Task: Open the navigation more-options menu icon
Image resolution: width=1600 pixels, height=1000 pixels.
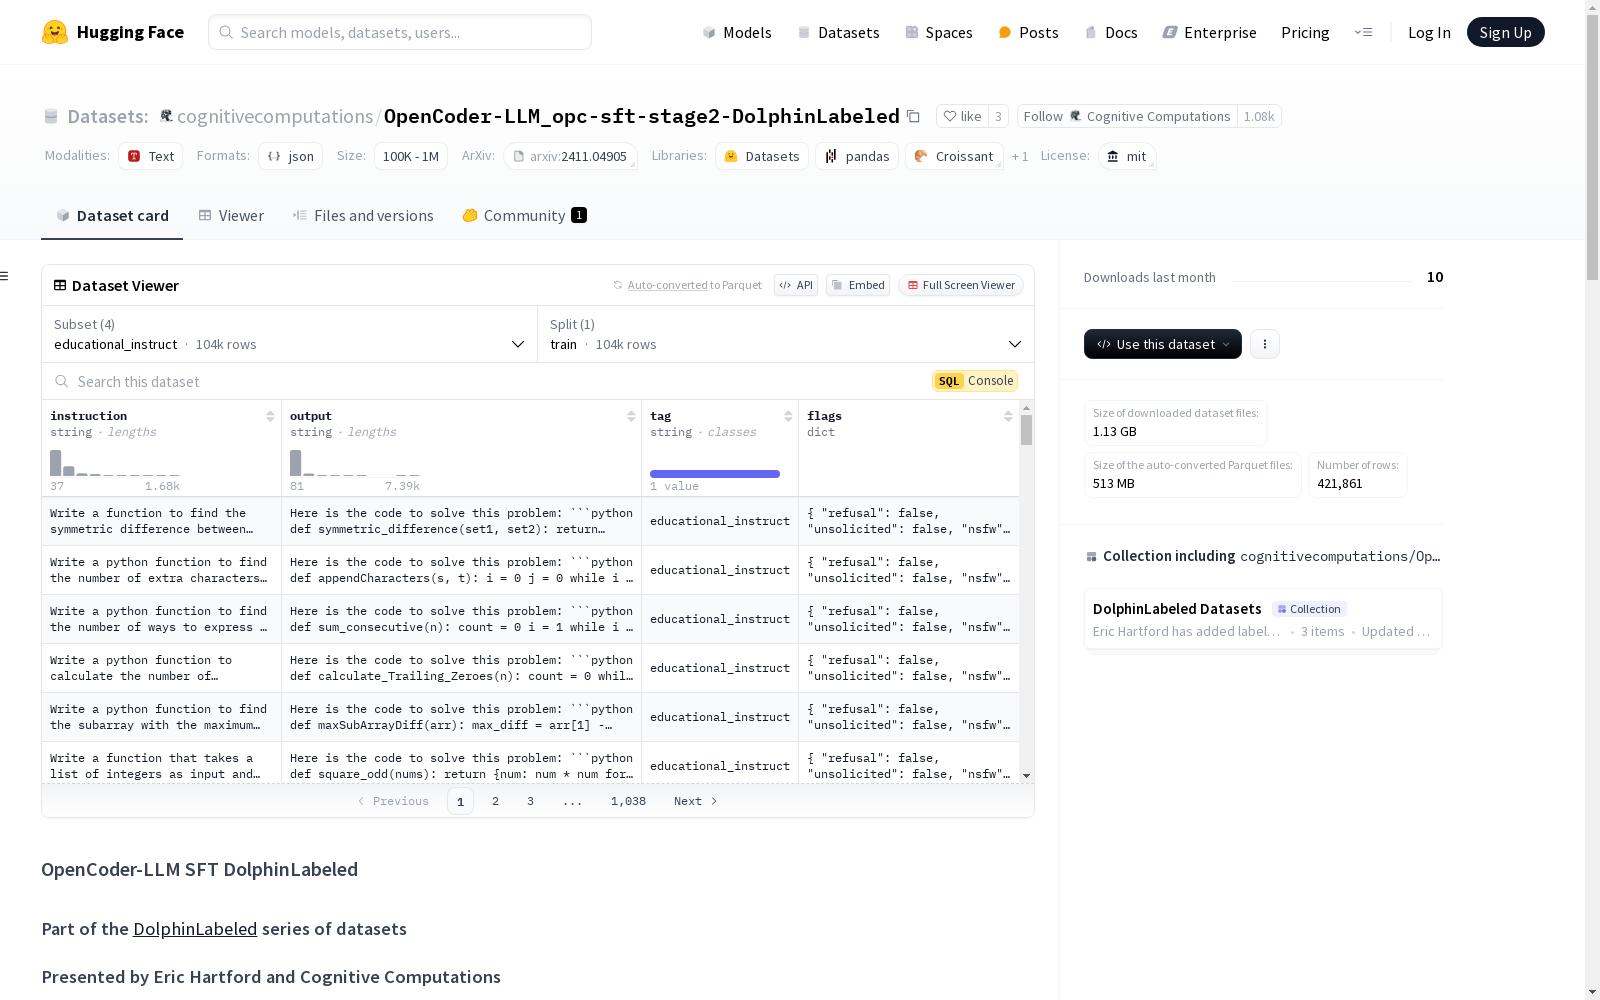Action: [1363, 32]
